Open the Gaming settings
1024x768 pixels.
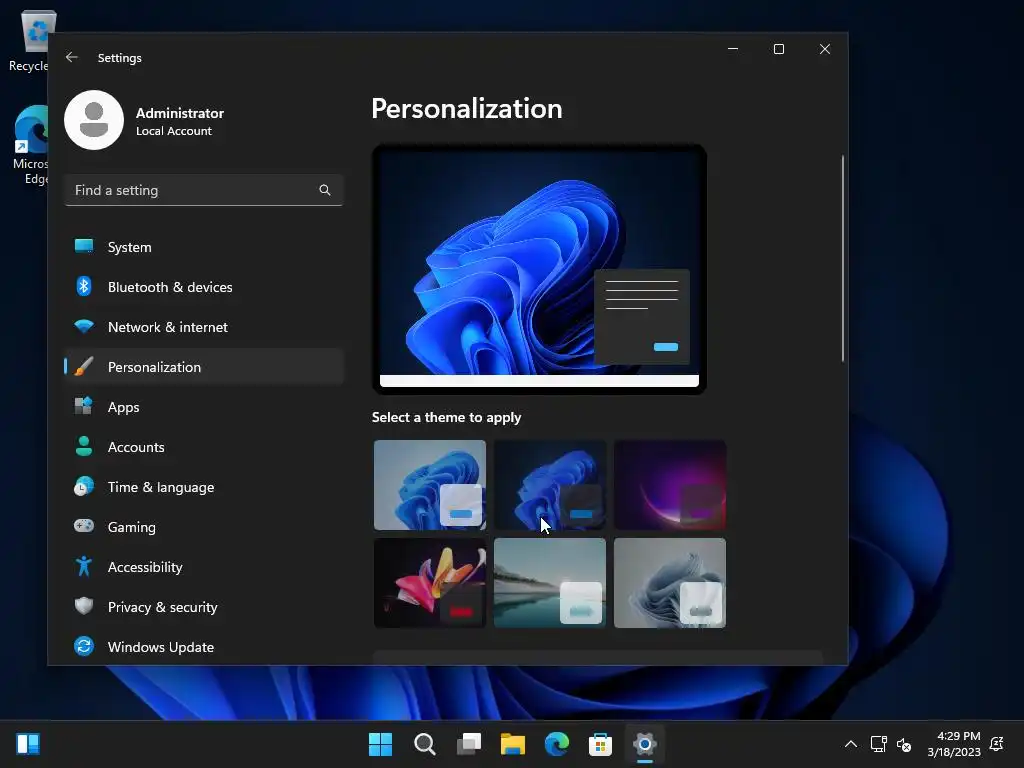pos(204,526)
